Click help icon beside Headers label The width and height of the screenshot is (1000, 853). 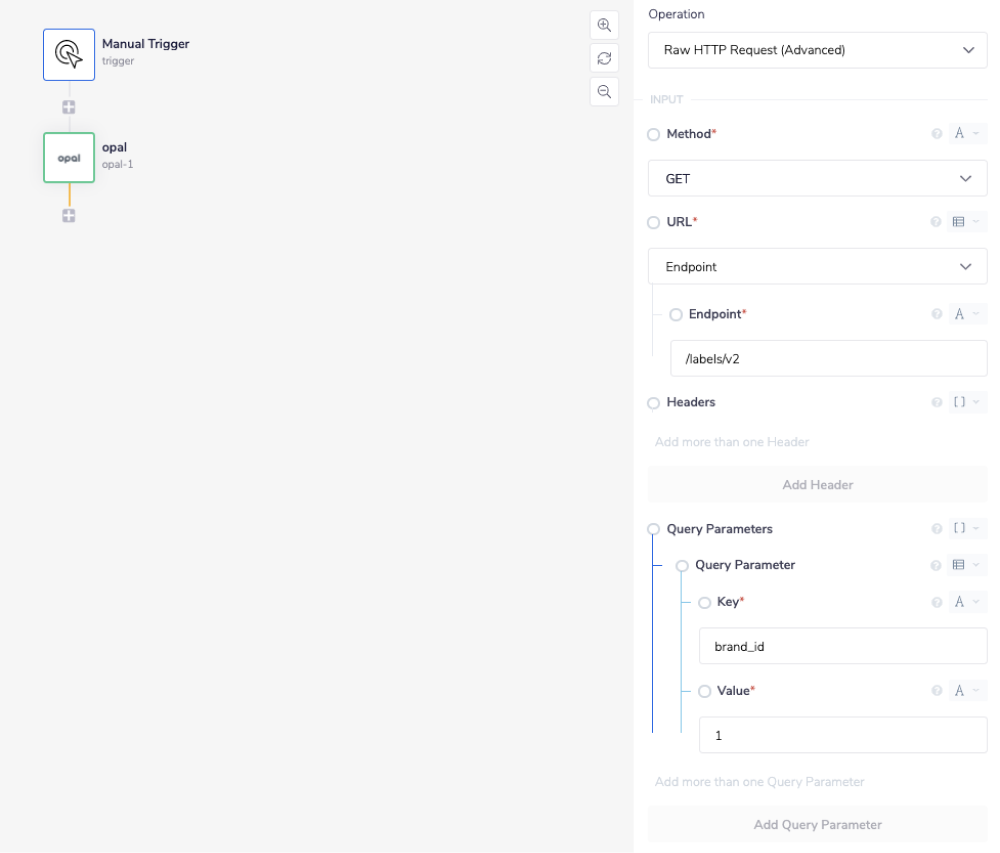click(x=937, y=402)
